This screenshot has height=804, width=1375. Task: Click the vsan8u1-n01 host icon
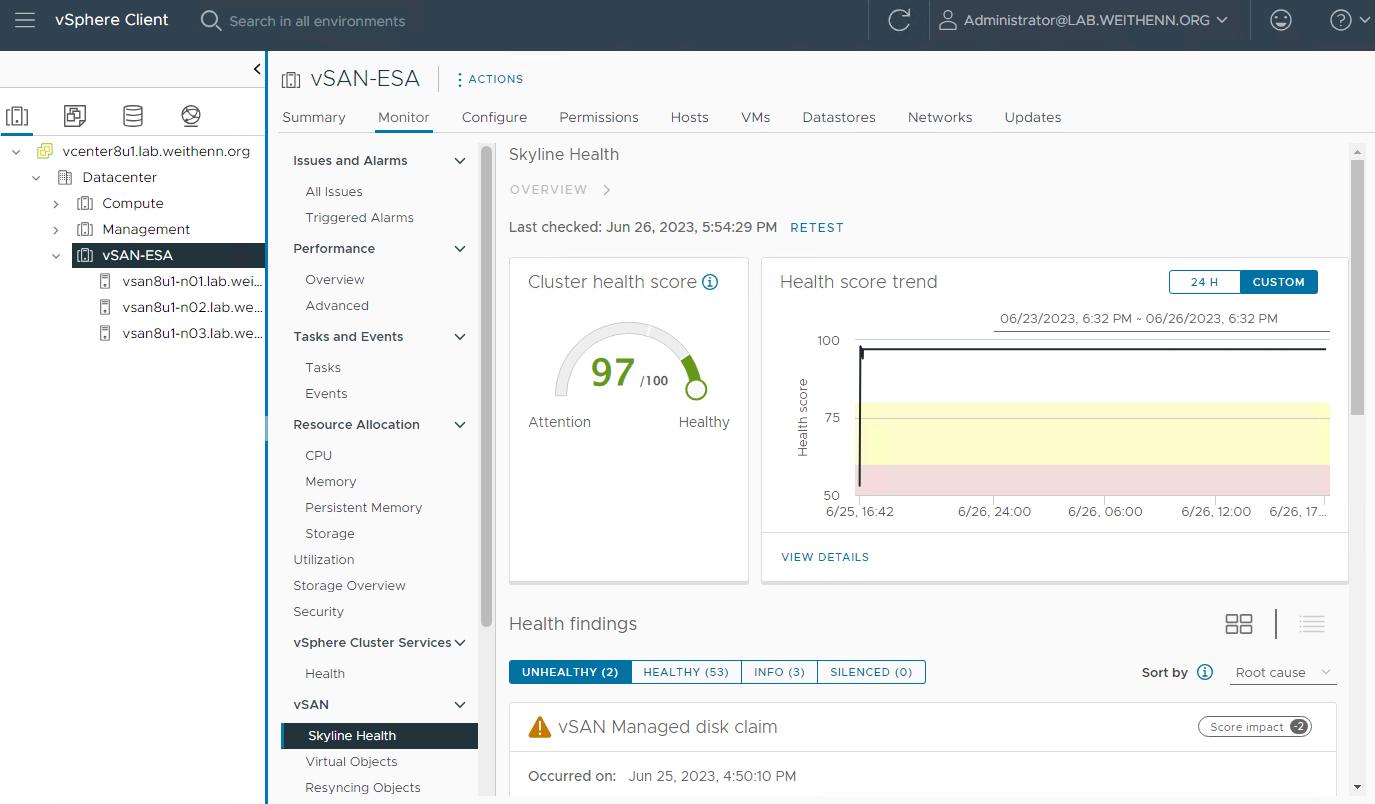[x=105, y=281]
